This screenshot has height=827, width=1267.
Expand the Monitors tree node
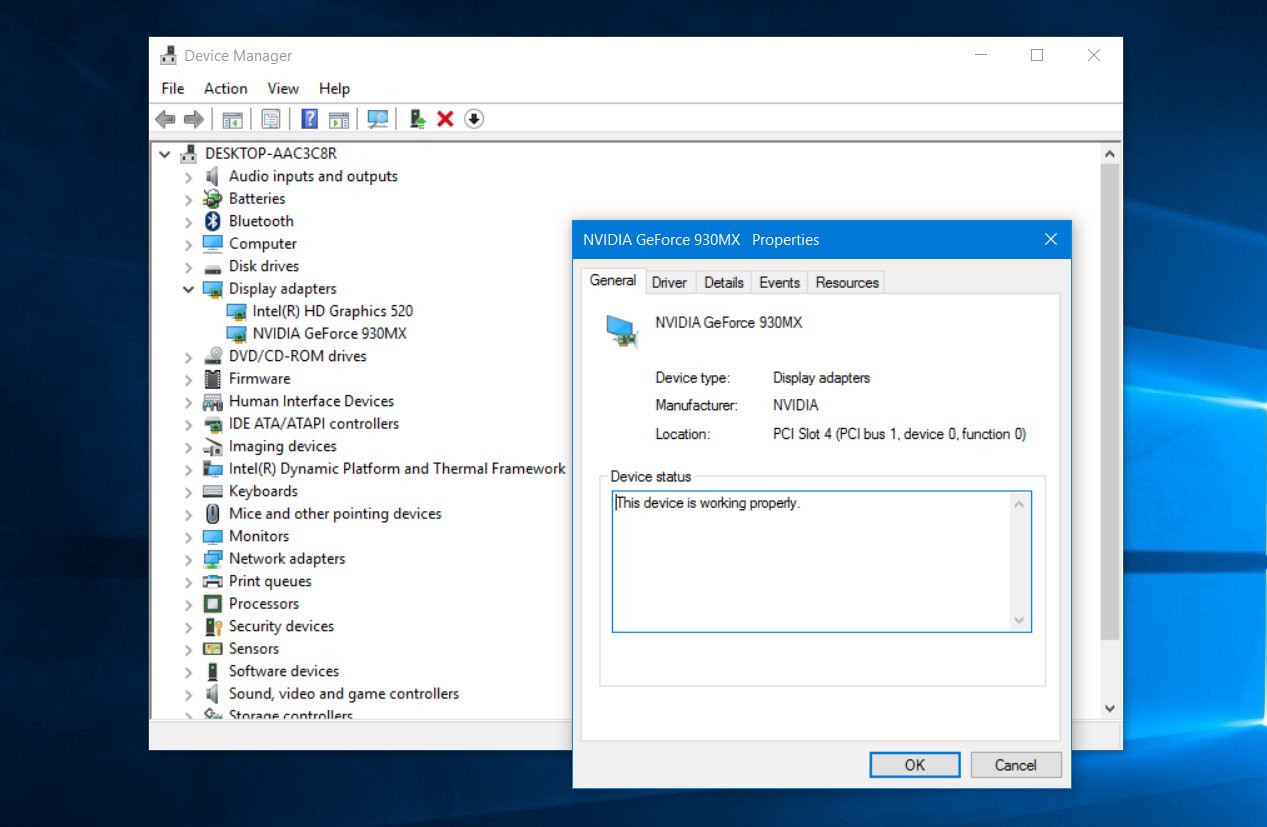click(x=189, y=536)
